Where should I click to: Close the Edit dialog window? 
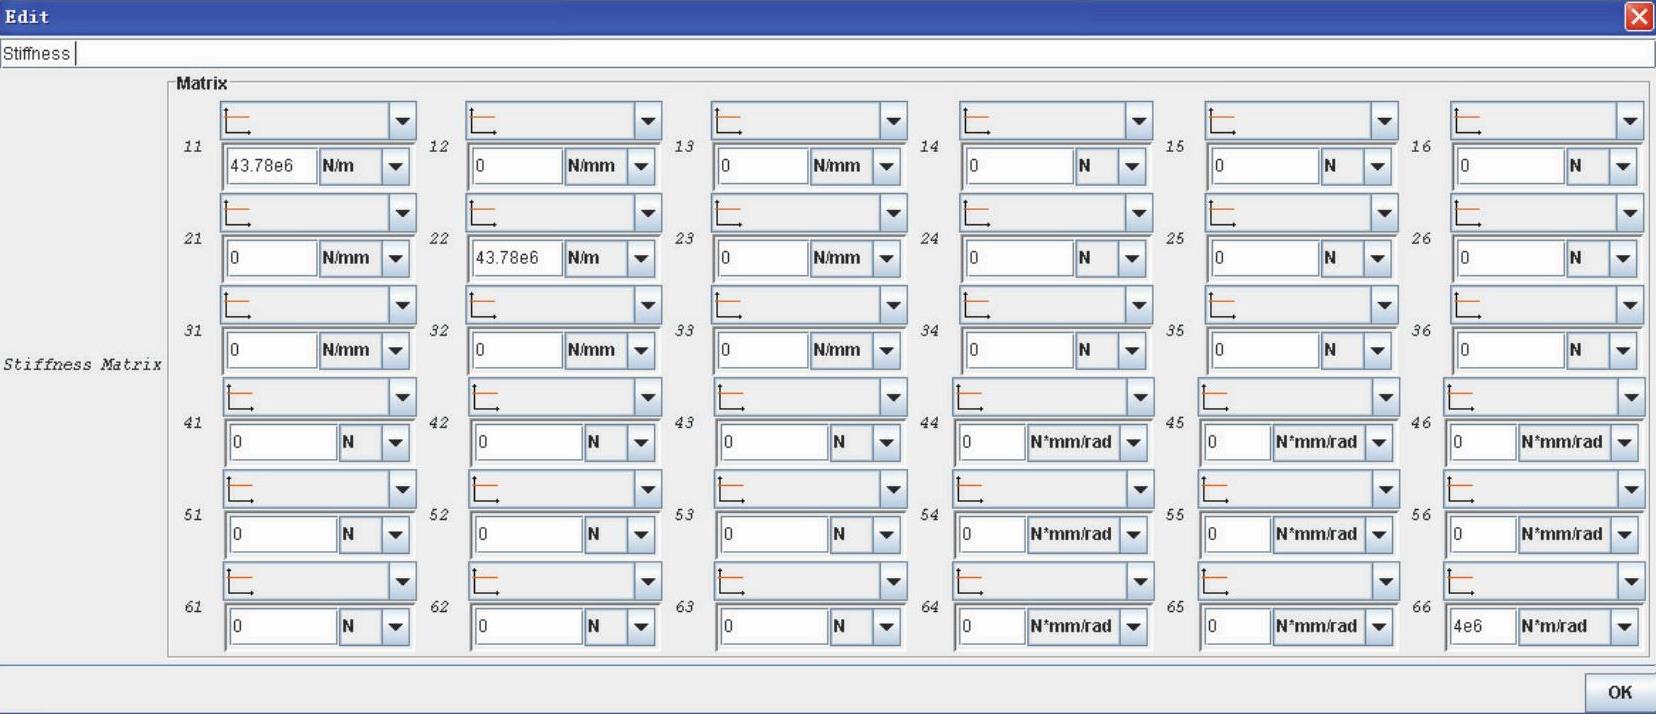click(1639, 16)
